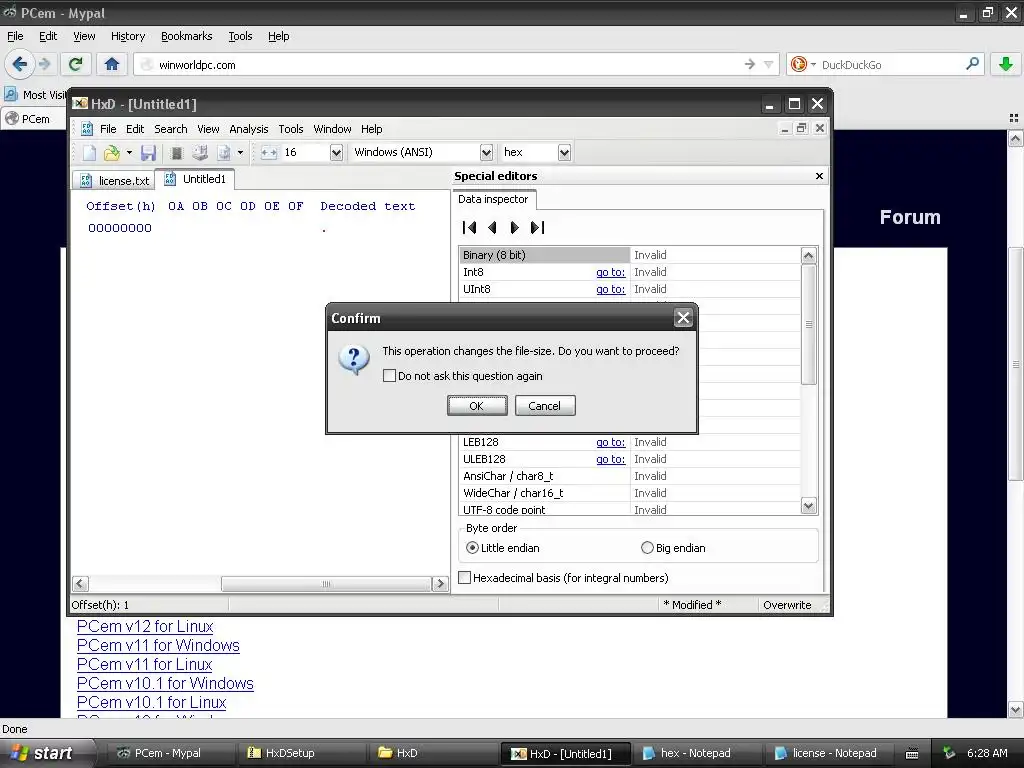Open search engine selector arrow in Mypal
The height and width of the screenshot is (768, 1024).
pos(814,65)
